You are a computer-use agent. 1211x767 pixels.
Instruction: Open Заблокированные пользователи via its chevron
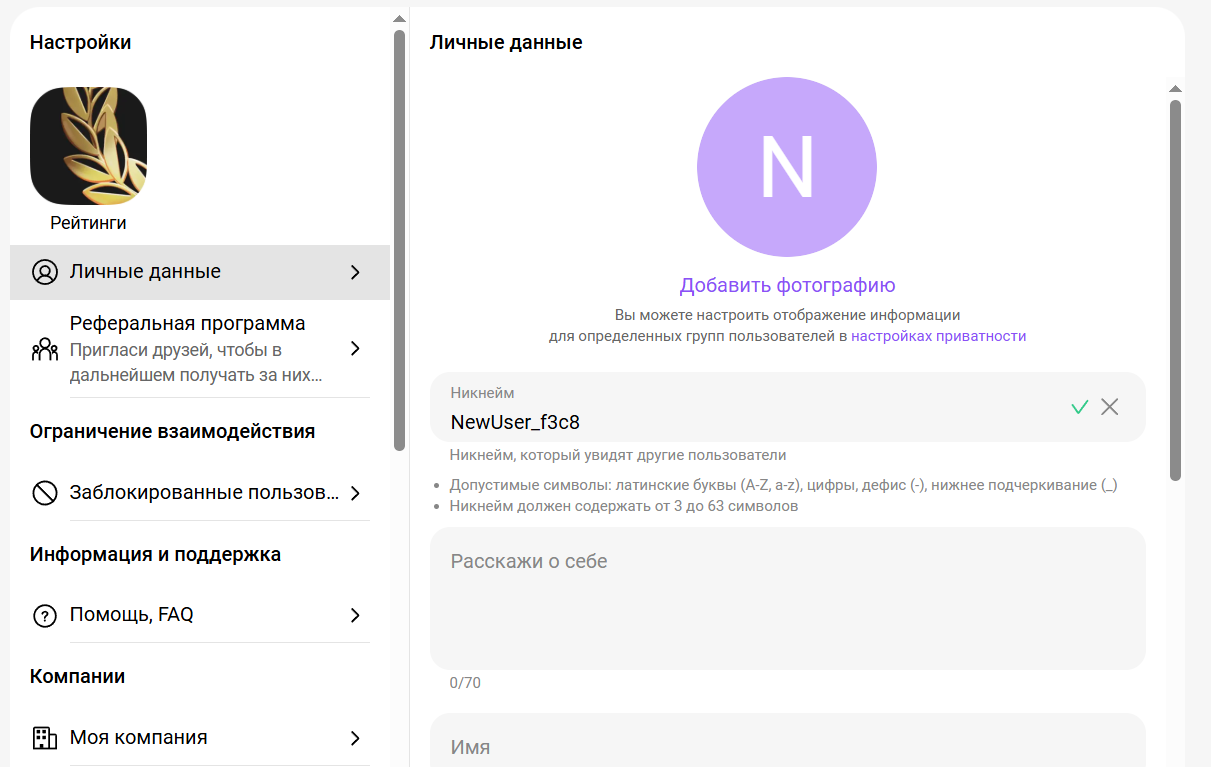355,493
